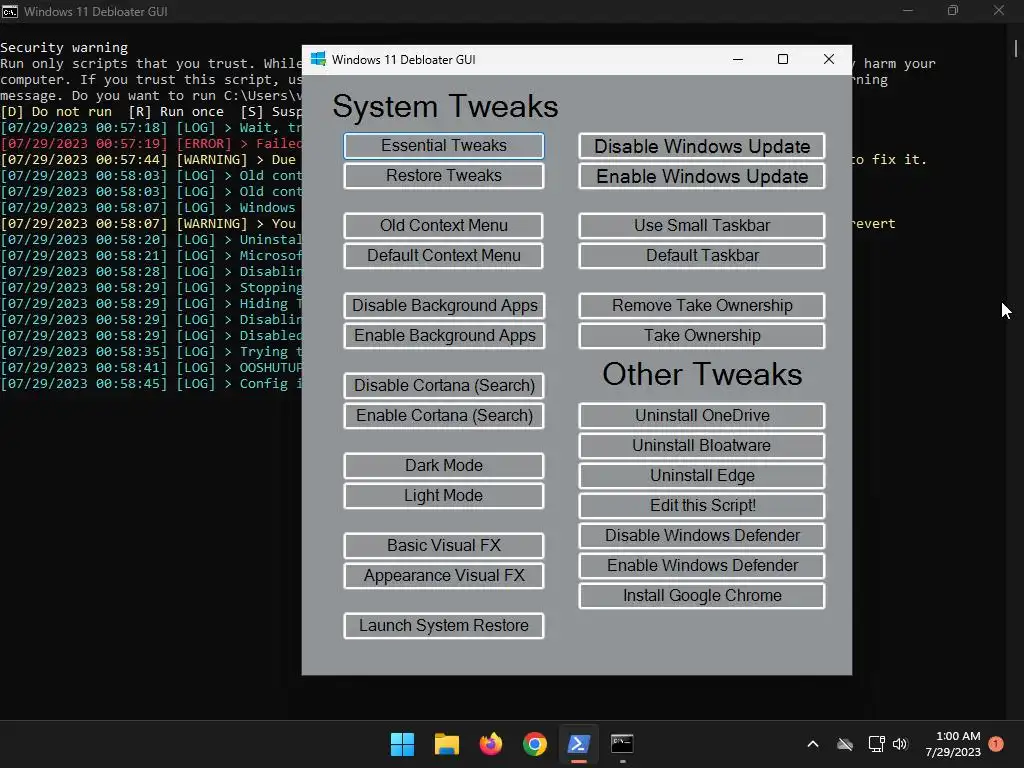The height and width of the screenshot is (768, 1024).
Task: Open network status tray icon
Action: 876,744
